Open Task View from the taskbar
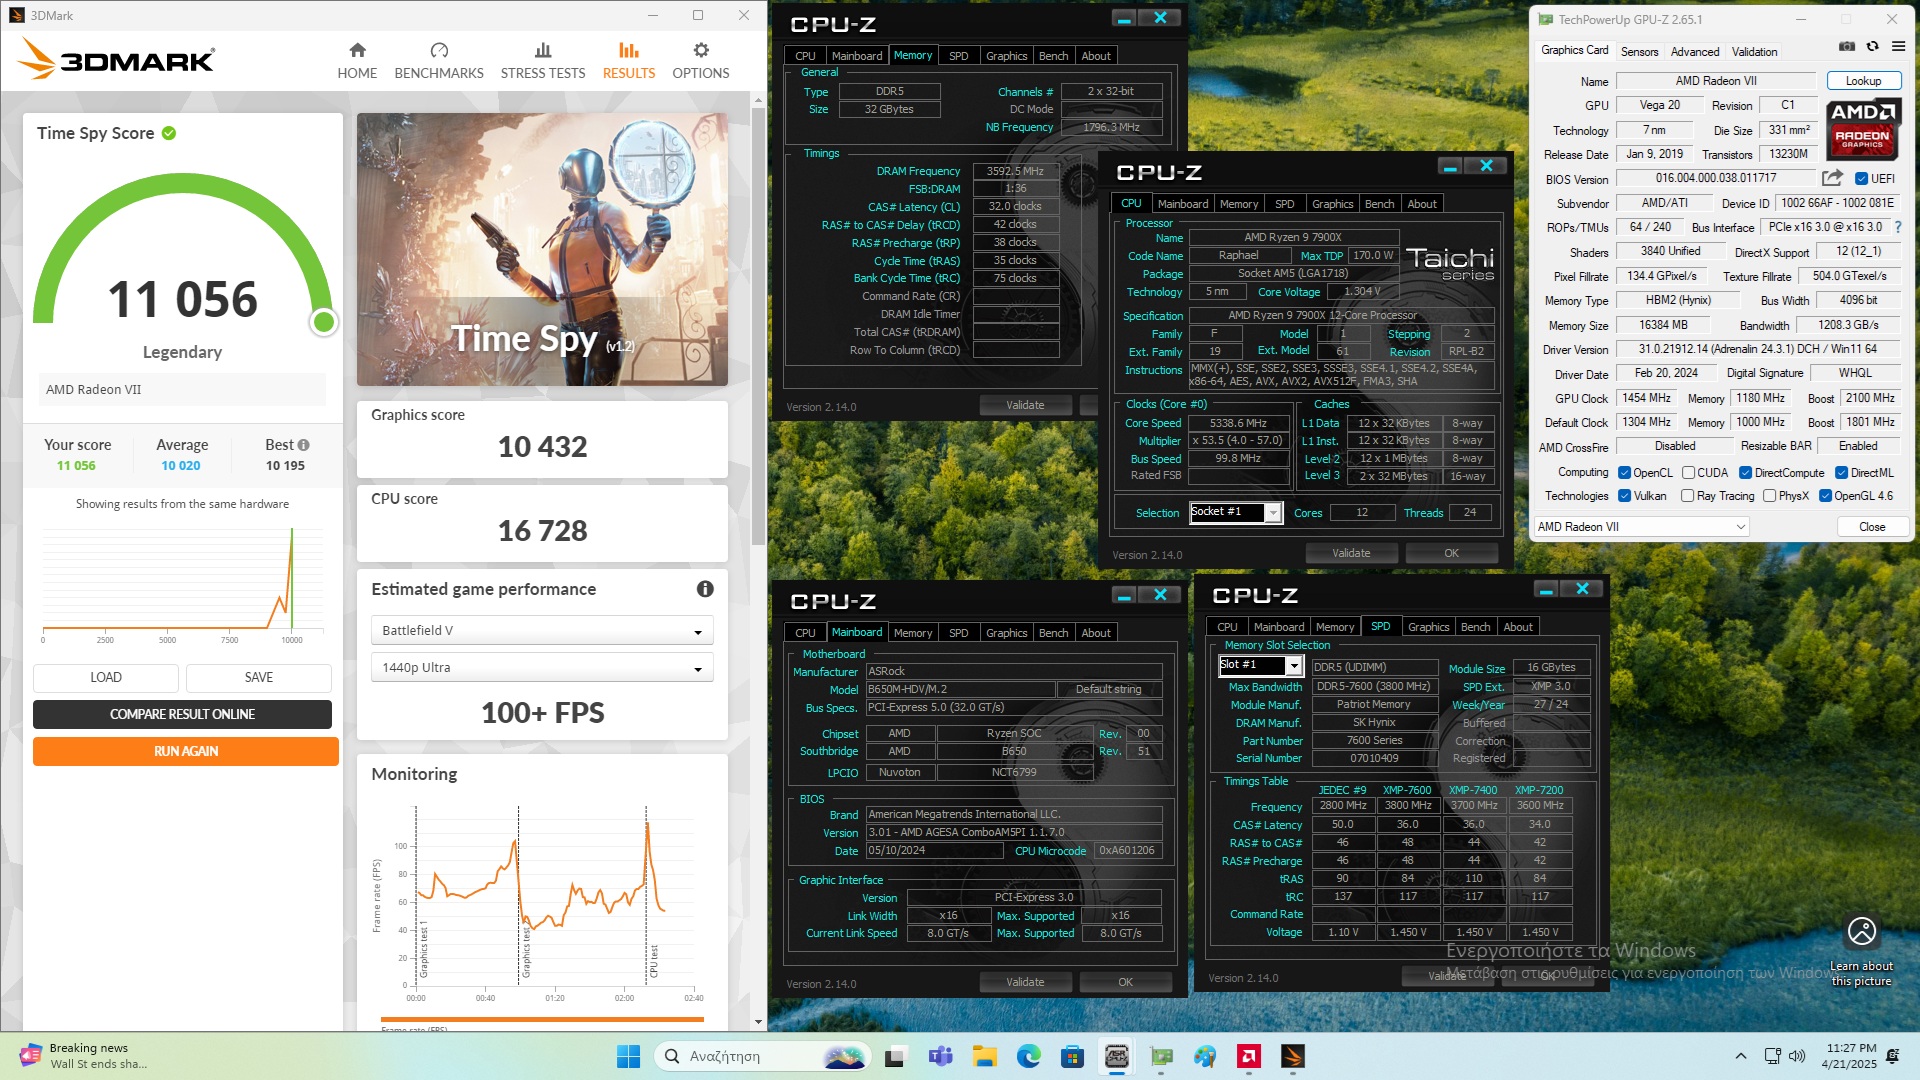 point(895,1056)
